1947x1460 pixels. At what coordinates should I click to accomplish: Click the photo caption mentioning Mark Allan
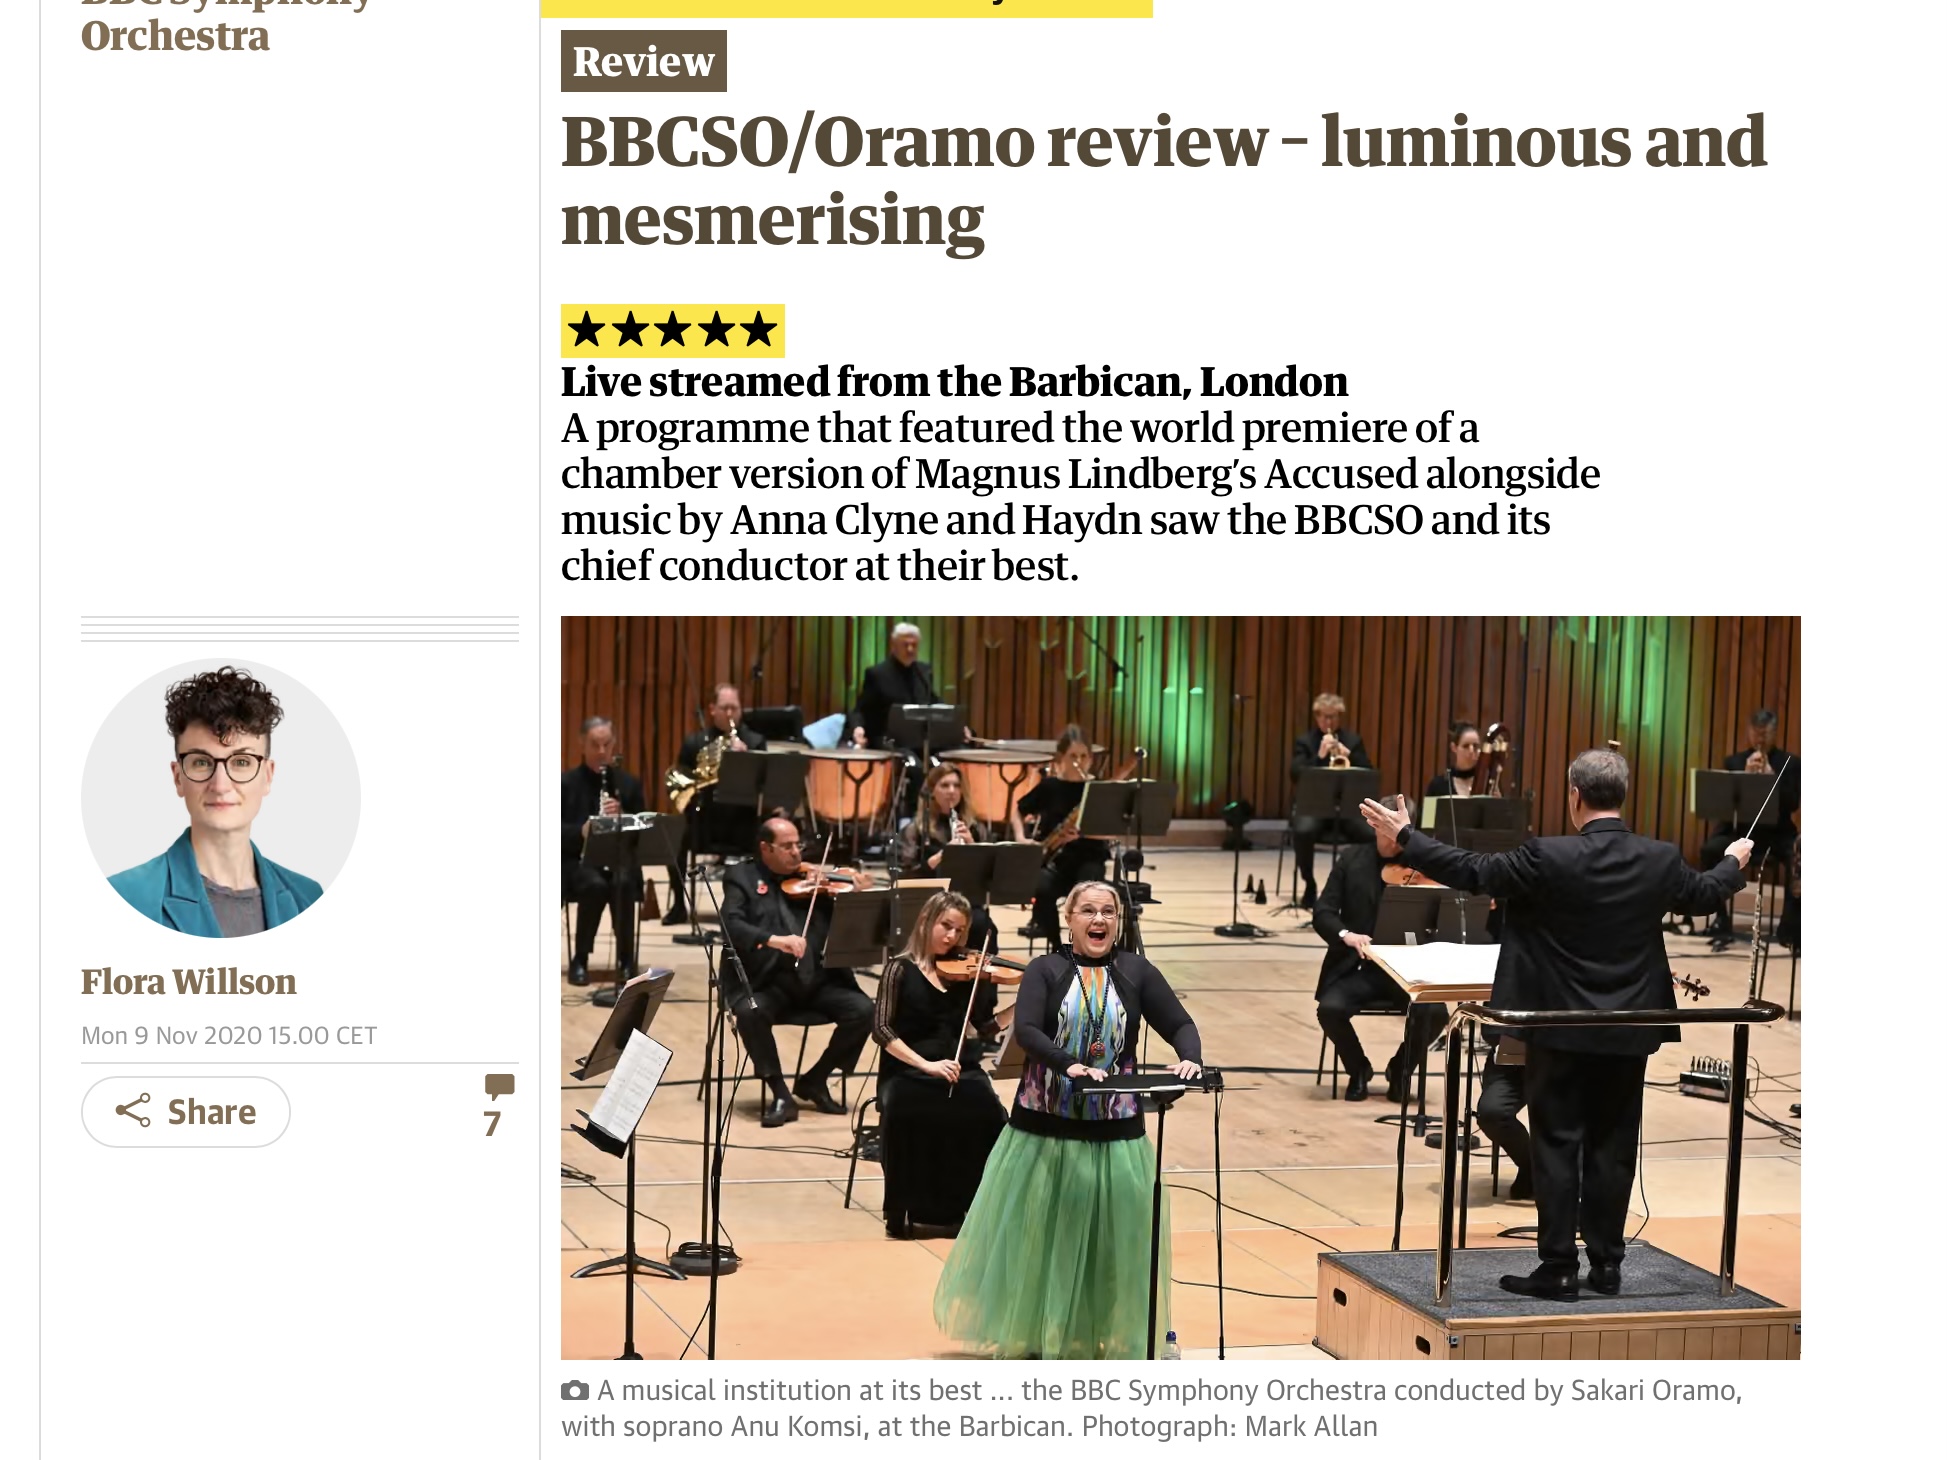1152,1409
